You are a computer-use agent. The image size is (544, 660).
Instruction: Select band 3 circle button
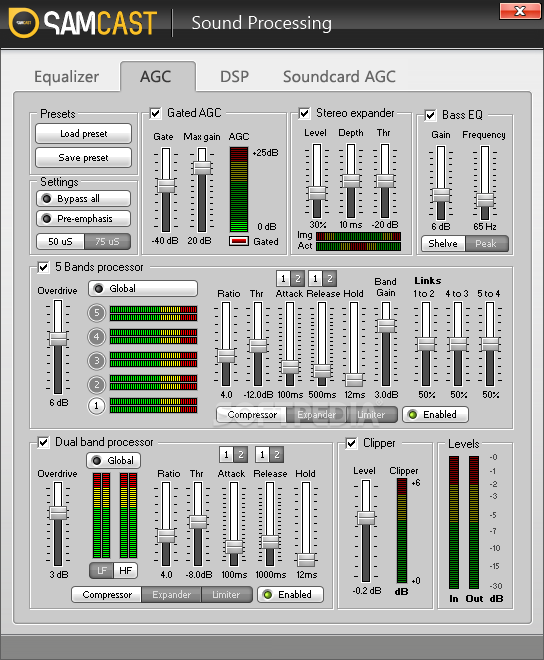tap(96, 361)
